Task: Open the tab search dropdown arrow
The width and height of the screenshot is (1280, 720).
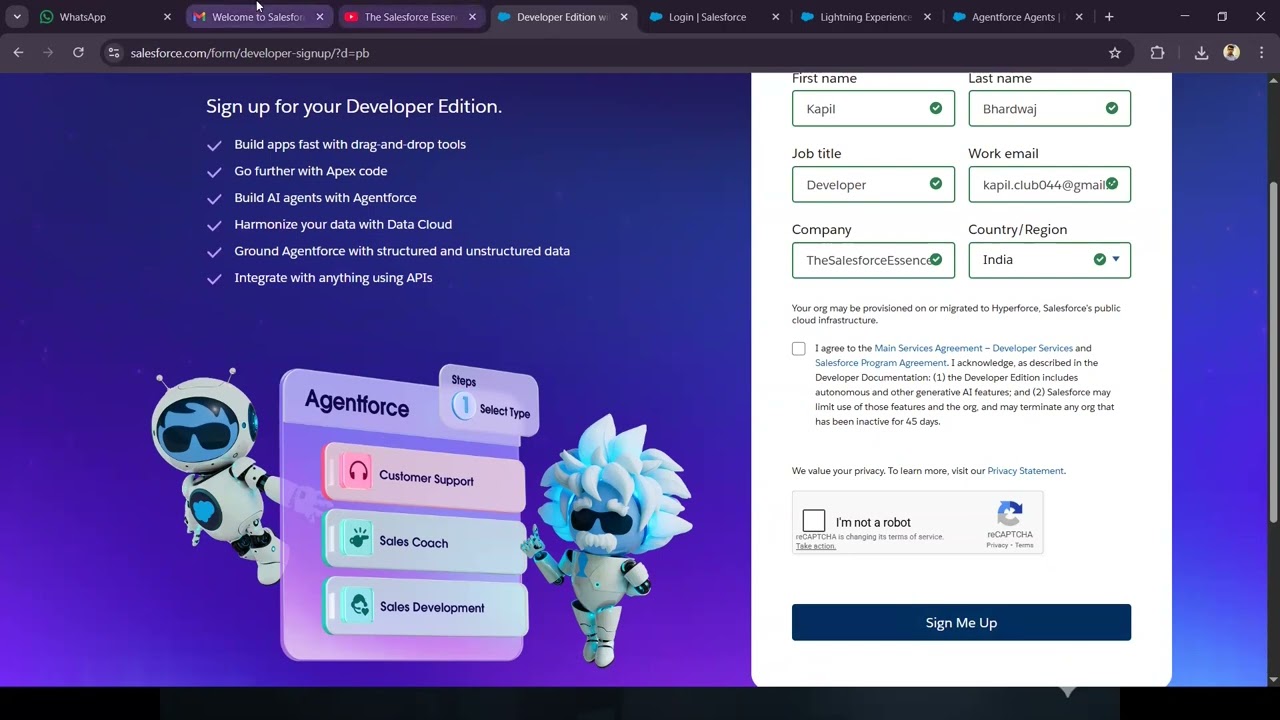Action: tap(17, 17)
